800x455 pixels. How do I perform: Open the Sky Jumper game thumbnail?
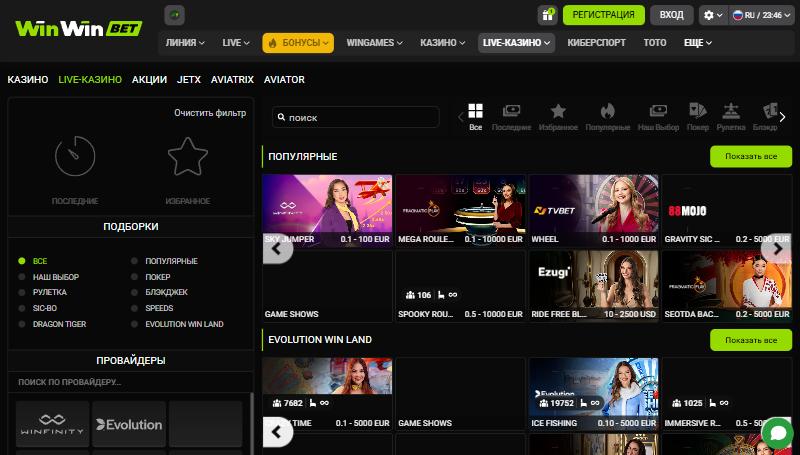[x=327, y=210]
